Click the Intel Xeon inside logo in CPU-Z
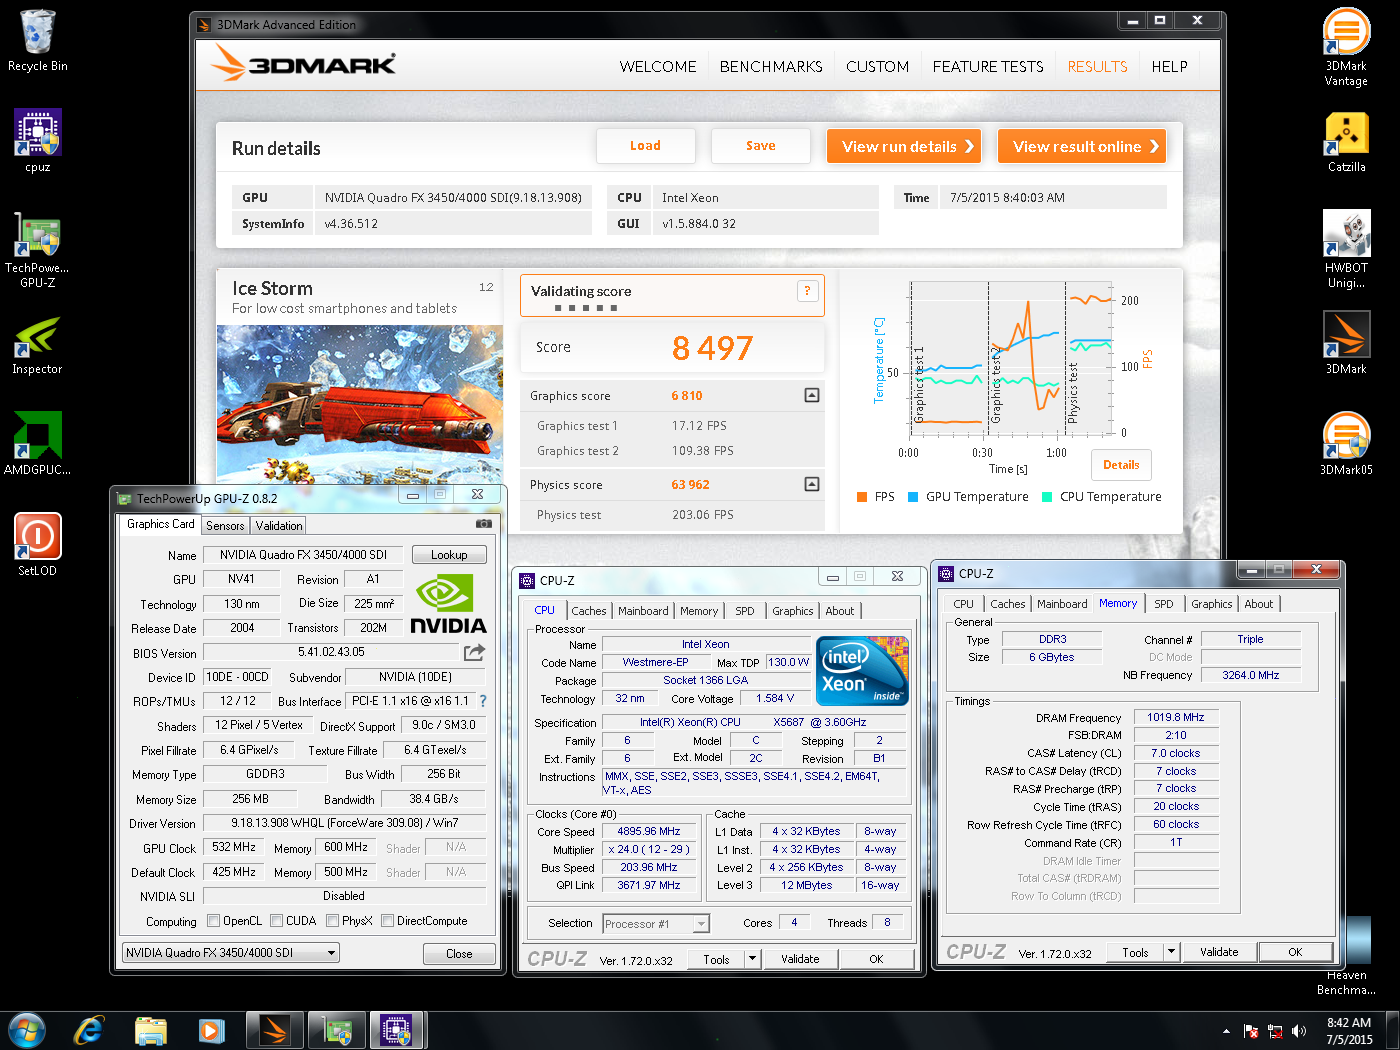 click(x=863, y=670)
